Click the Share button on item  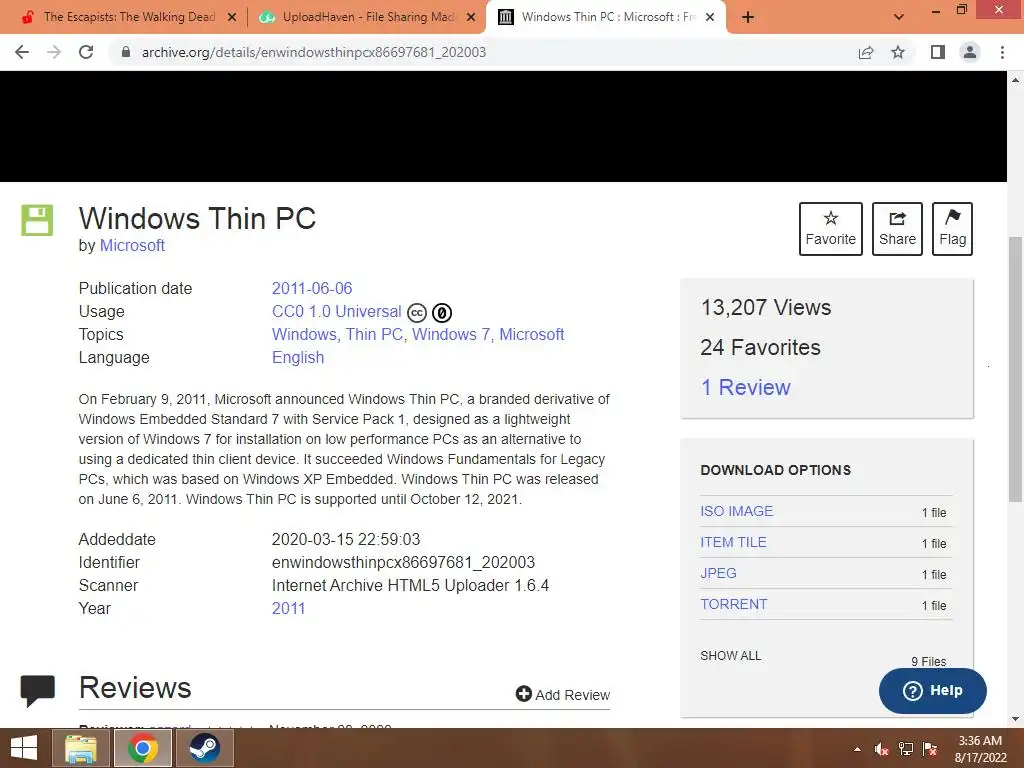pyautogui.click(x=897, y=229)
